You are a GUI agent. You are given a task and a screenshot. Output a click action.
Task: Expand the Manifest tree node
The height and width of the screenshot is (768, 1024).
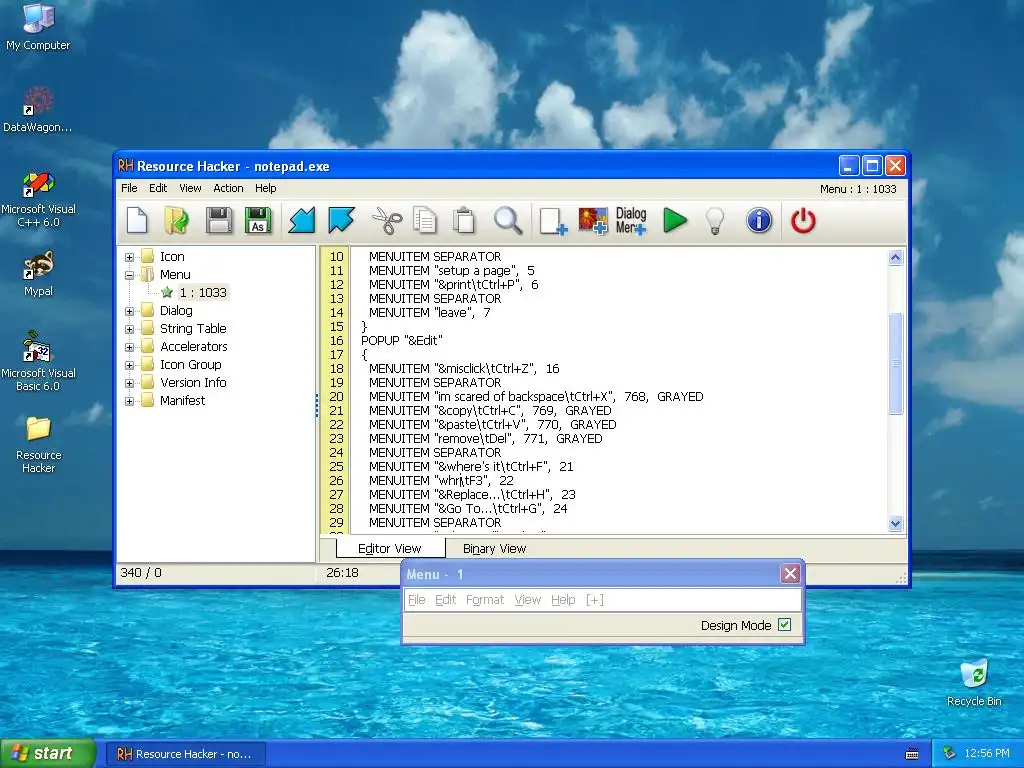tap(129, 401)
